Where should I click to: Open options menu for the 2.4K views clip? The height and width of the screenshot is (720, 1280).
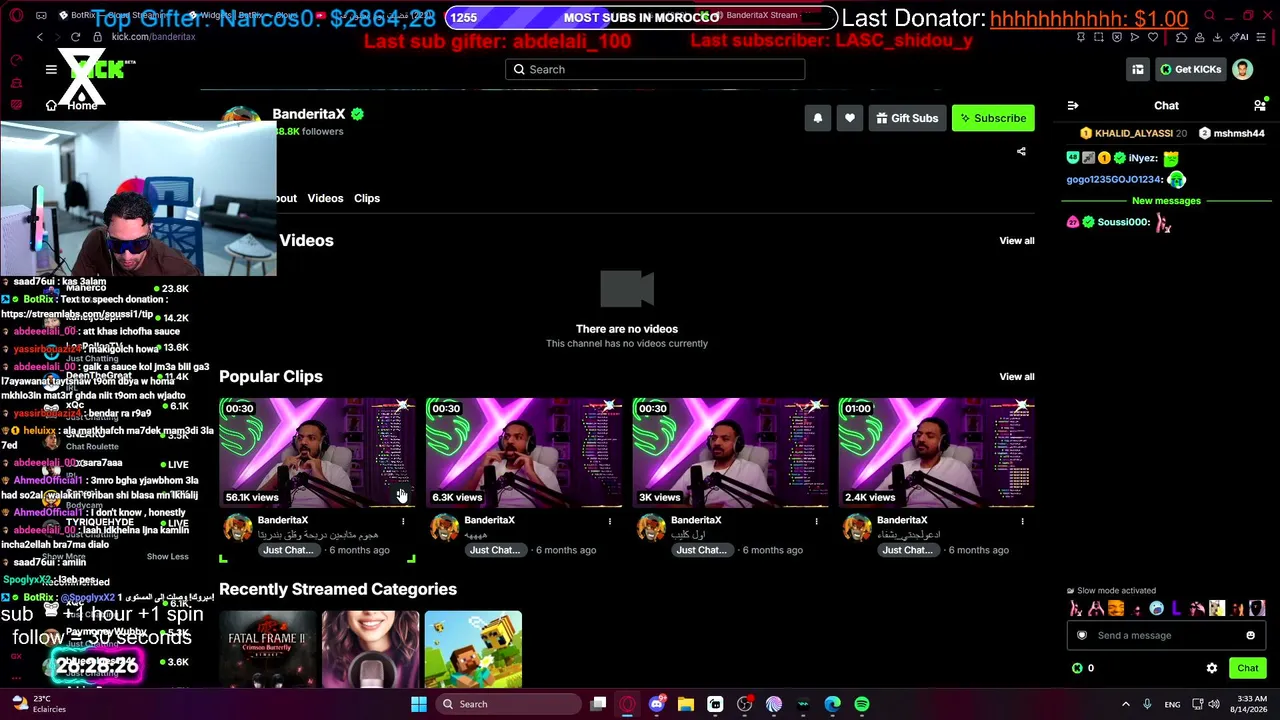pos(1022,521)
